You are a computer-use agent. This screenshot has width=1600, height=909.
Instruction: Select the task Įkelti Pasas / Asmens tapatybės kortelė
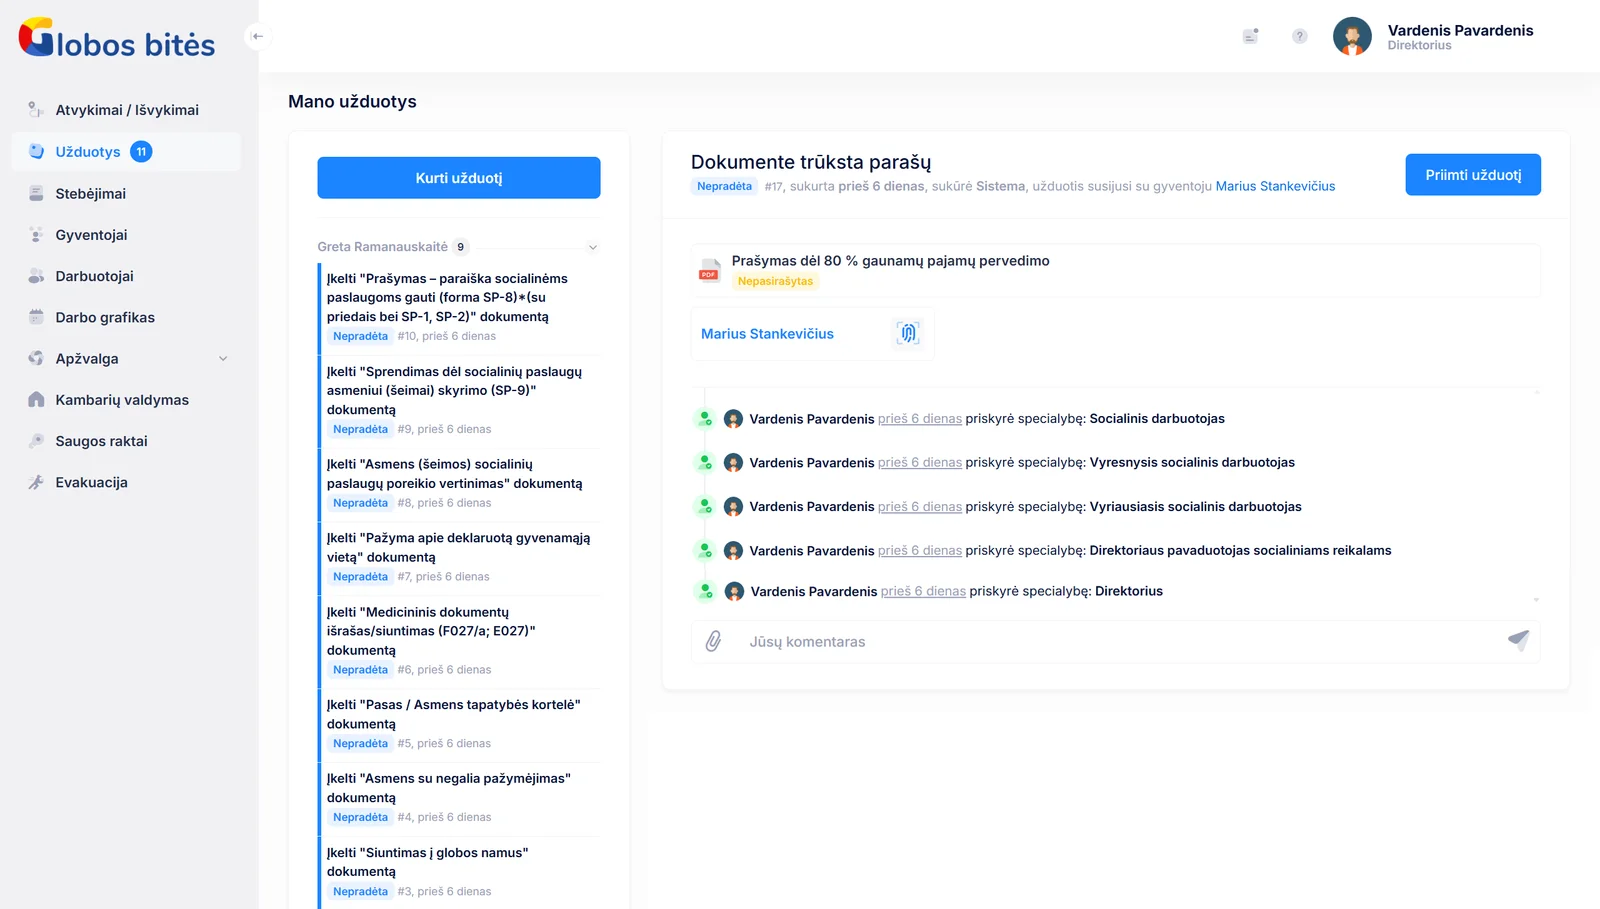(x=460, y=724)
